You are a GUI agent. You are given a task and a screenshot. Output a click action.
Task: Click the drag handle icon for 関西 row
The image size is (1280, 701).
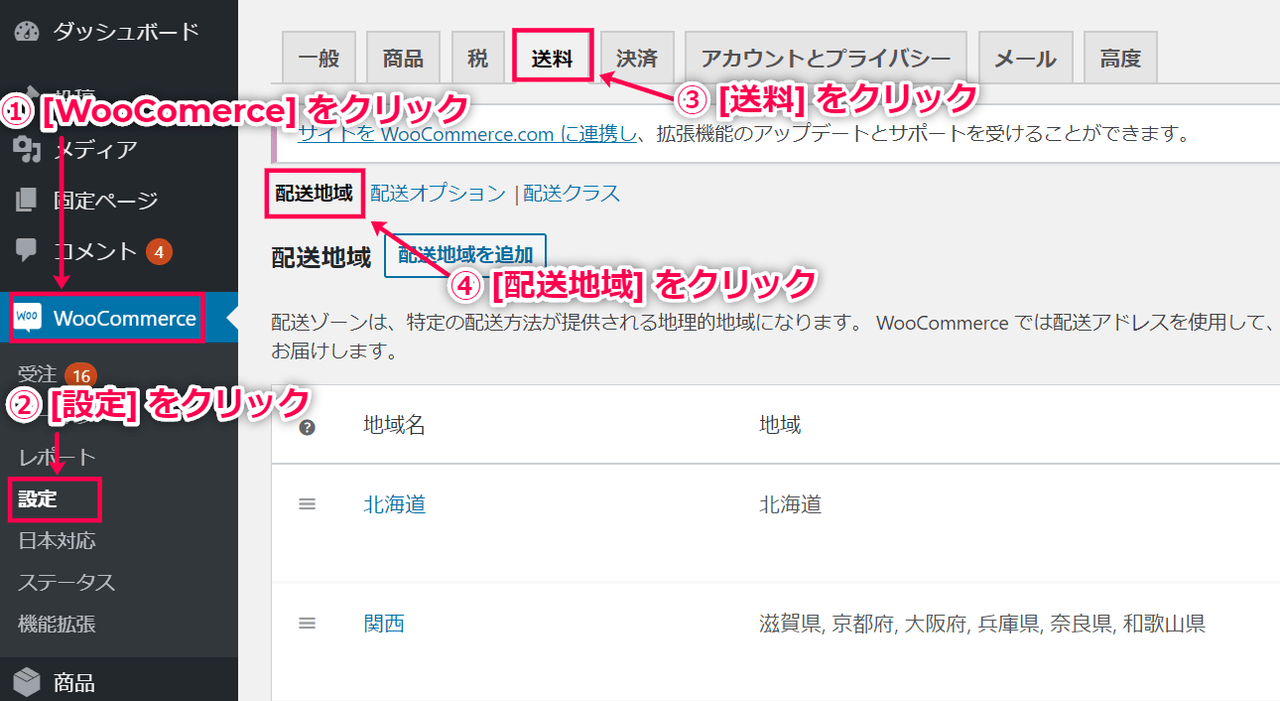(307, 623)
